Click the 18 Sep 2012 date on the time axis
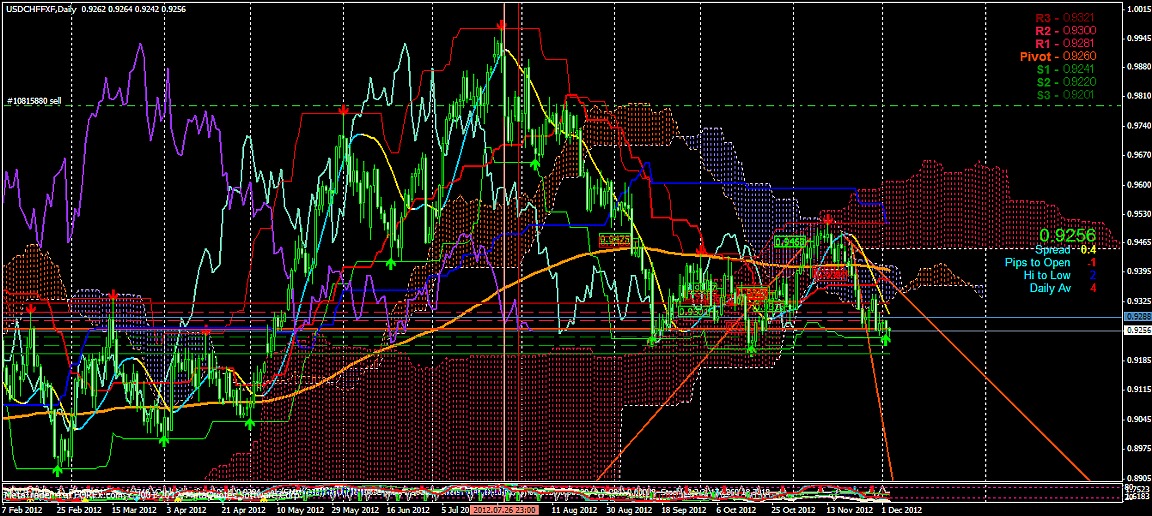The width and height of the screenshot is (1152, 516). pyautogui.click(x=683, y=509)
